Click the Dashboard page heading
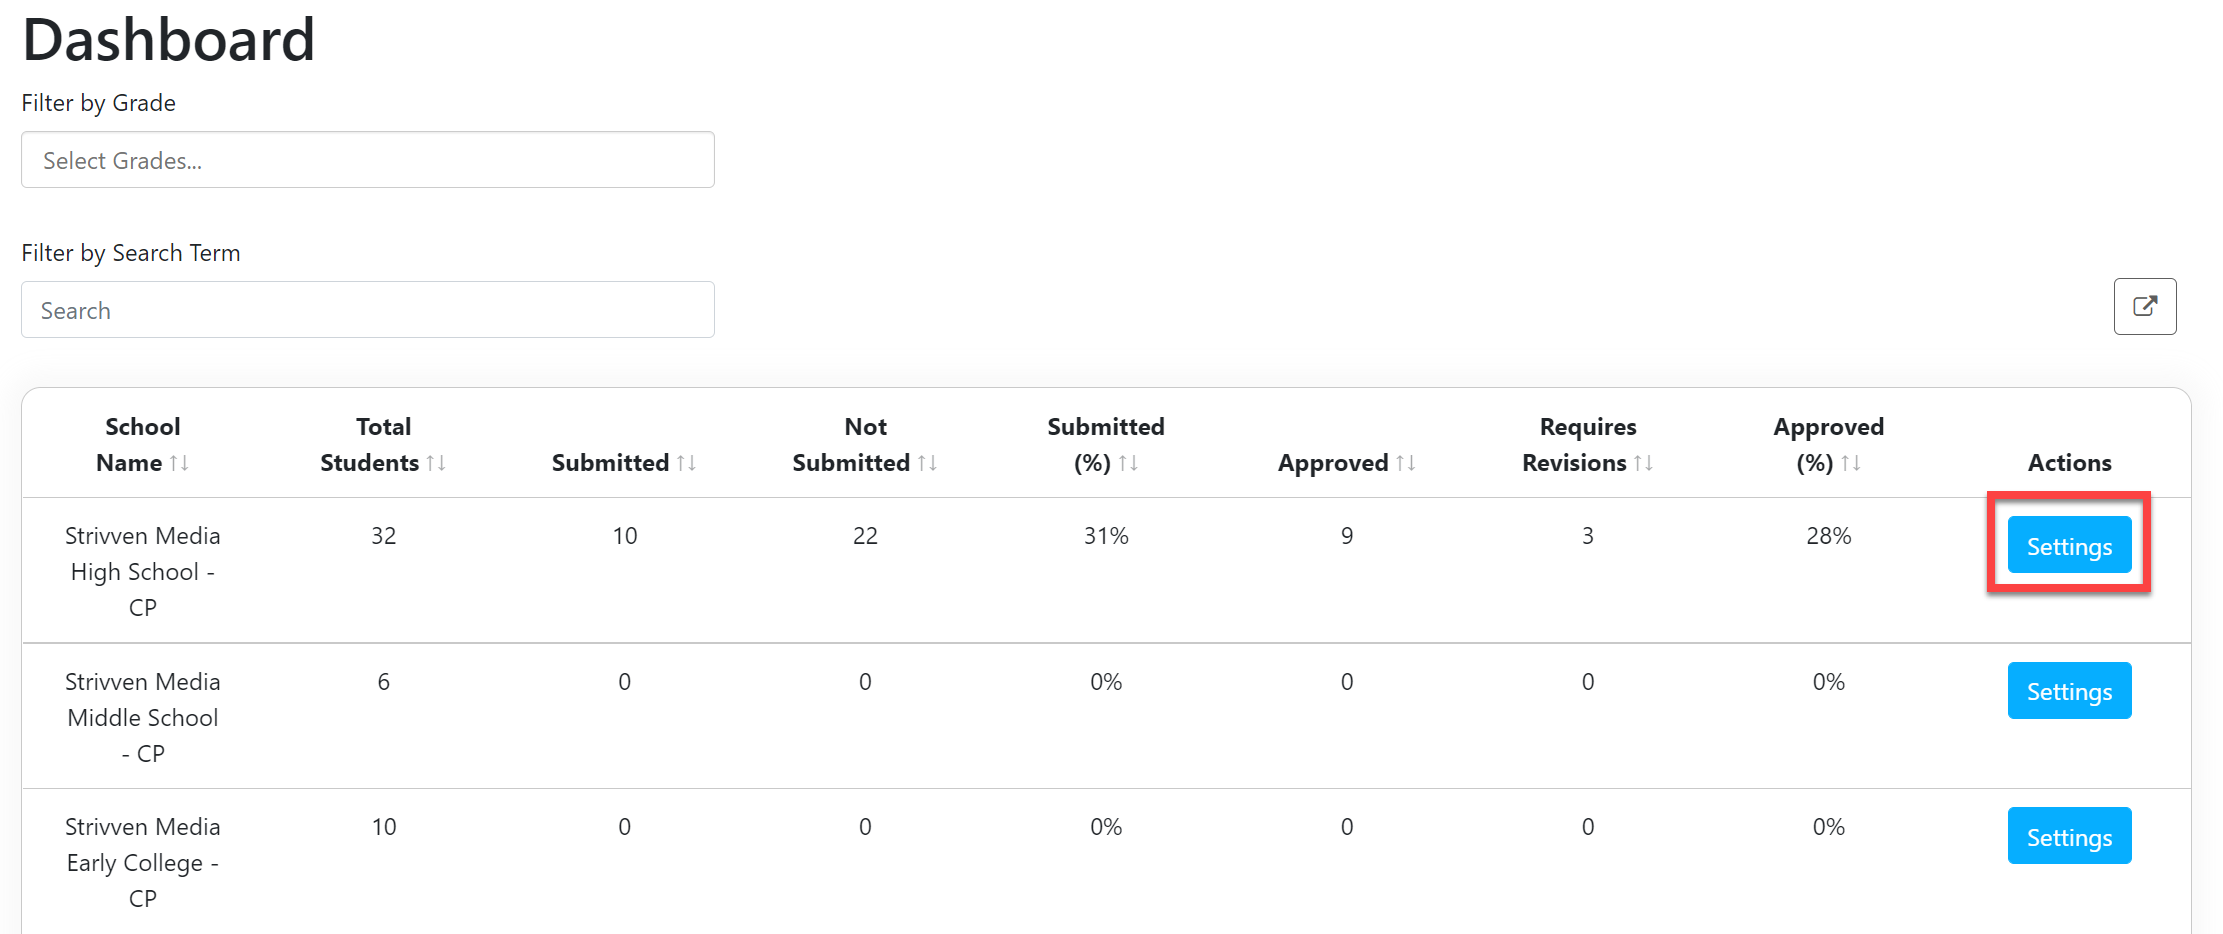Viewport: 2223px width, 934px height. [x=168, y=40]
